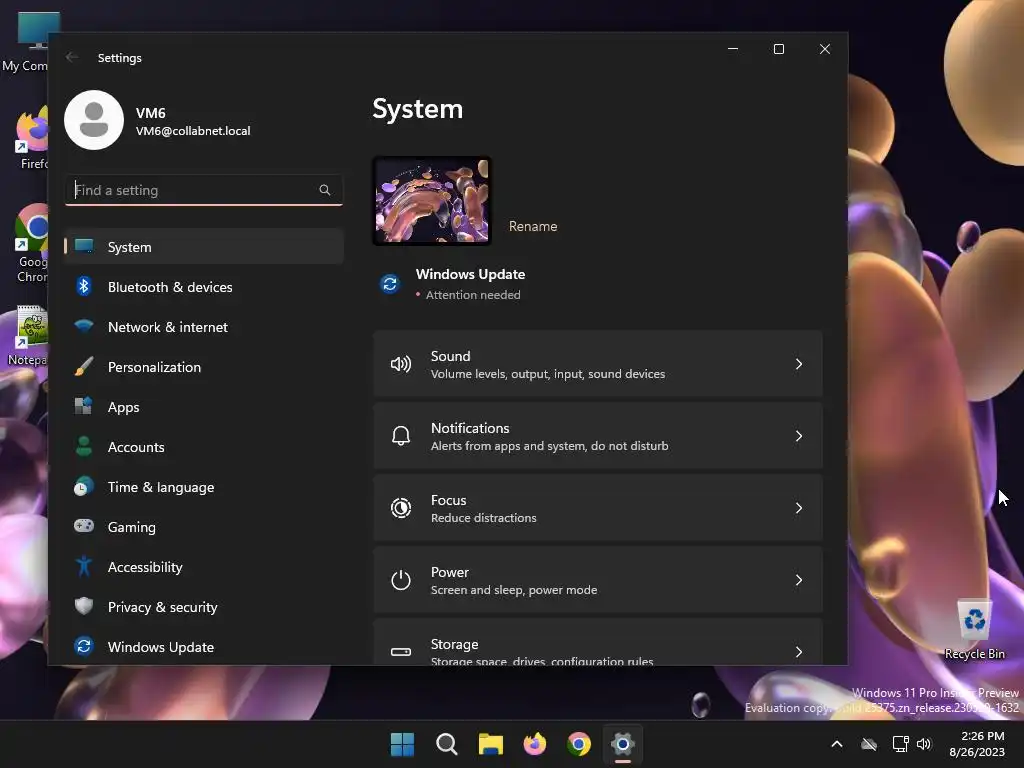
Task: Launch Firefox from the taskbar
Action: coord(535,744)
